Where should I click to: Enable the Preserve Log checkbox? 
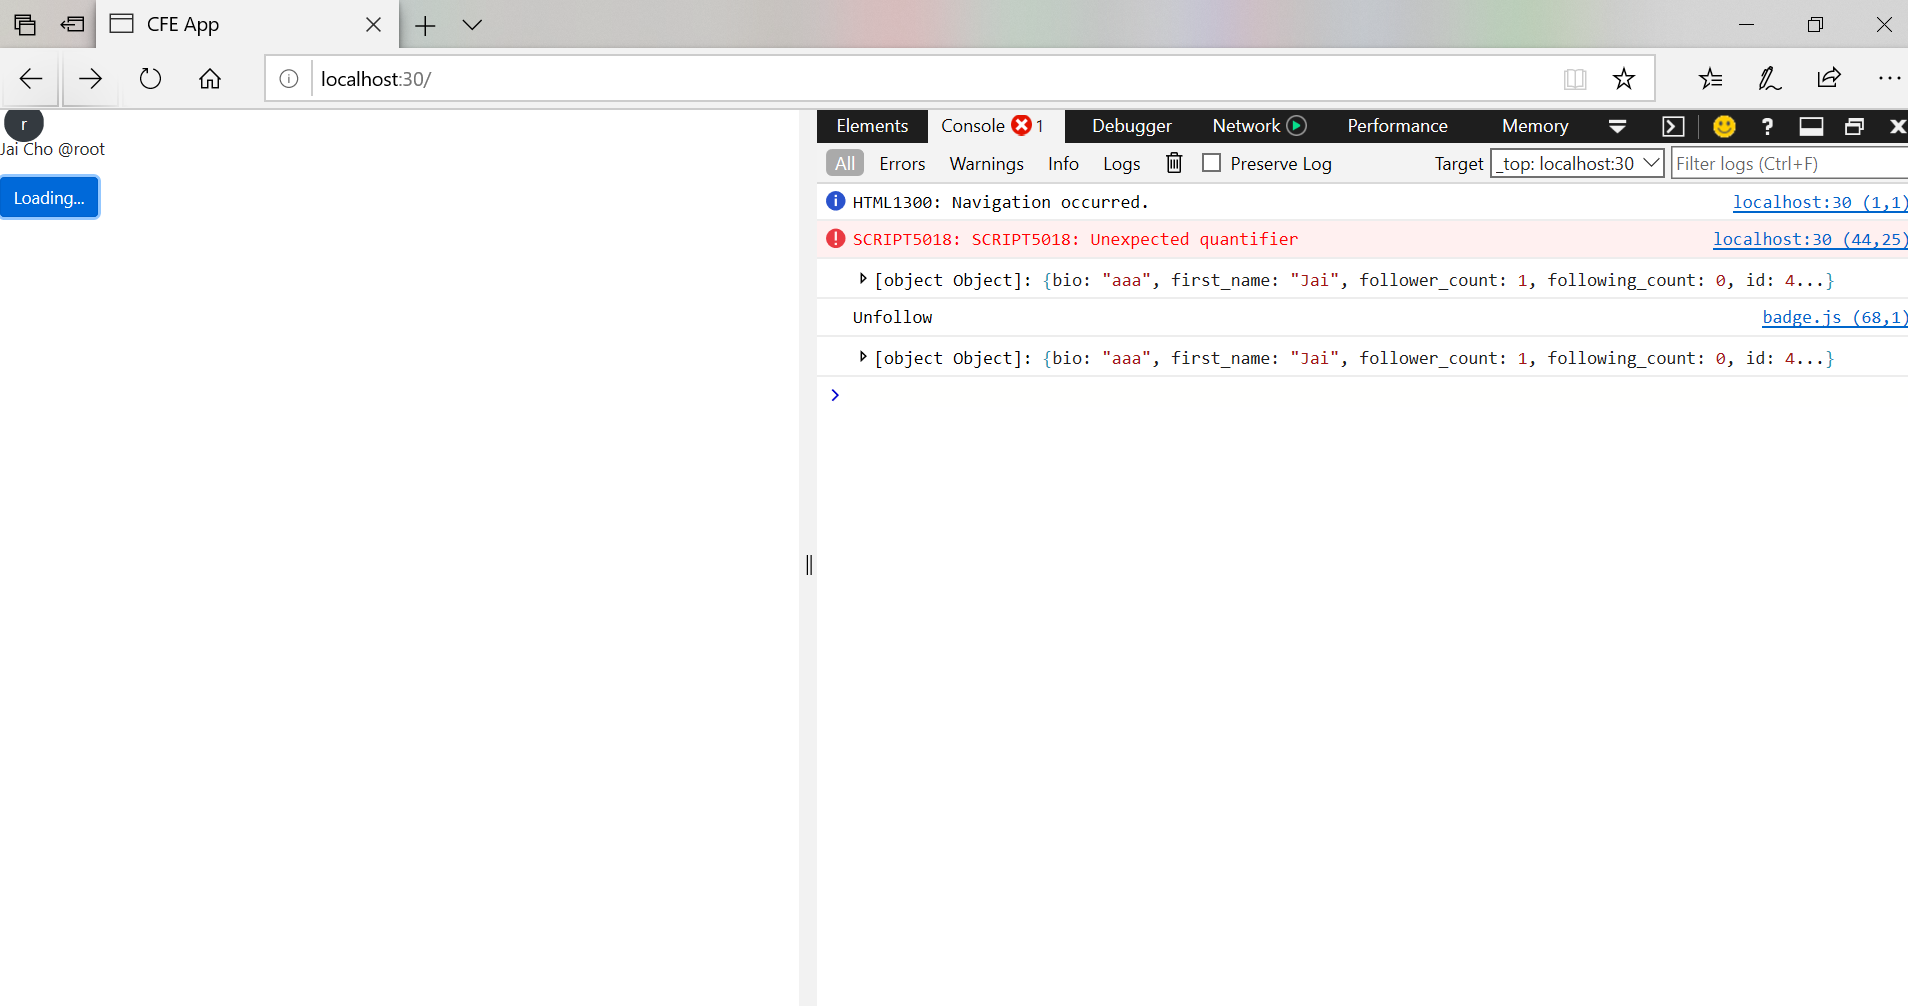click(x=1211, y=163)
